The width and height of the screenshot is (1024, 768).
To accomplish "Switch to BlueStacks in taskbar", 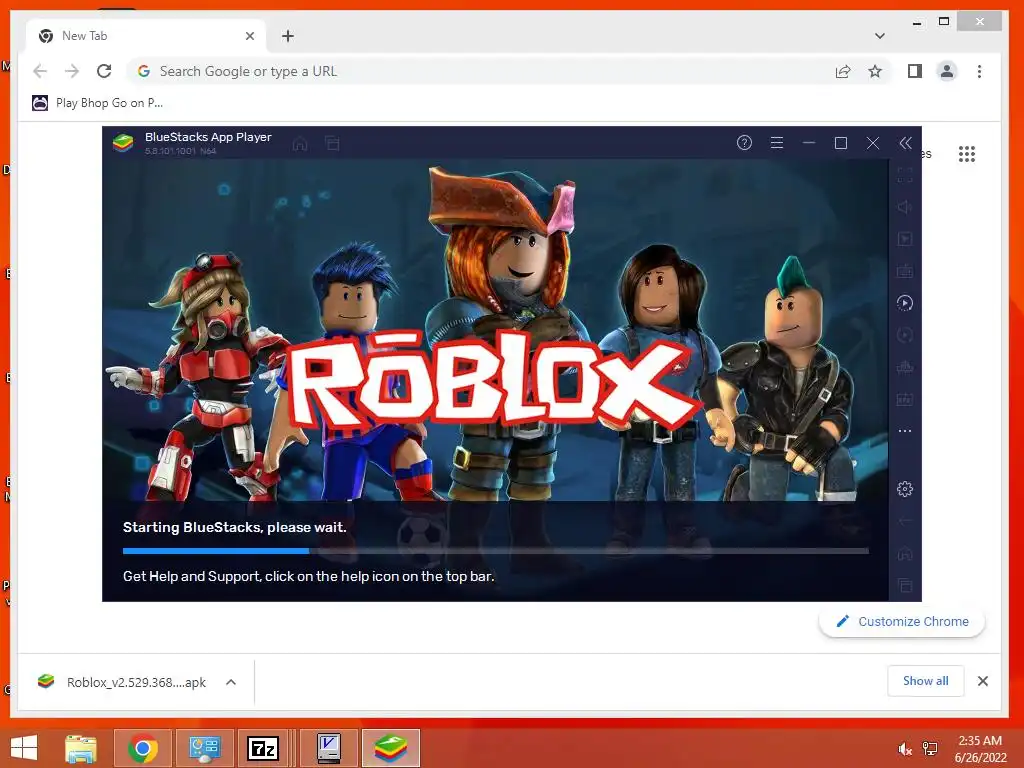I will 391,748.
